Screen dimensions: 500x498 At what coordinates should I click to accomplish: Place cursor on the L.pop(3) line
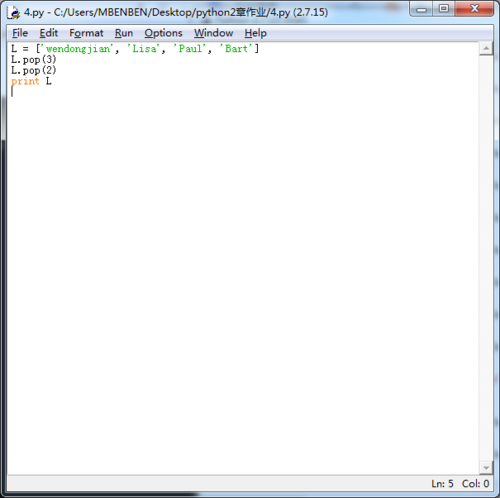pos(34,60)
